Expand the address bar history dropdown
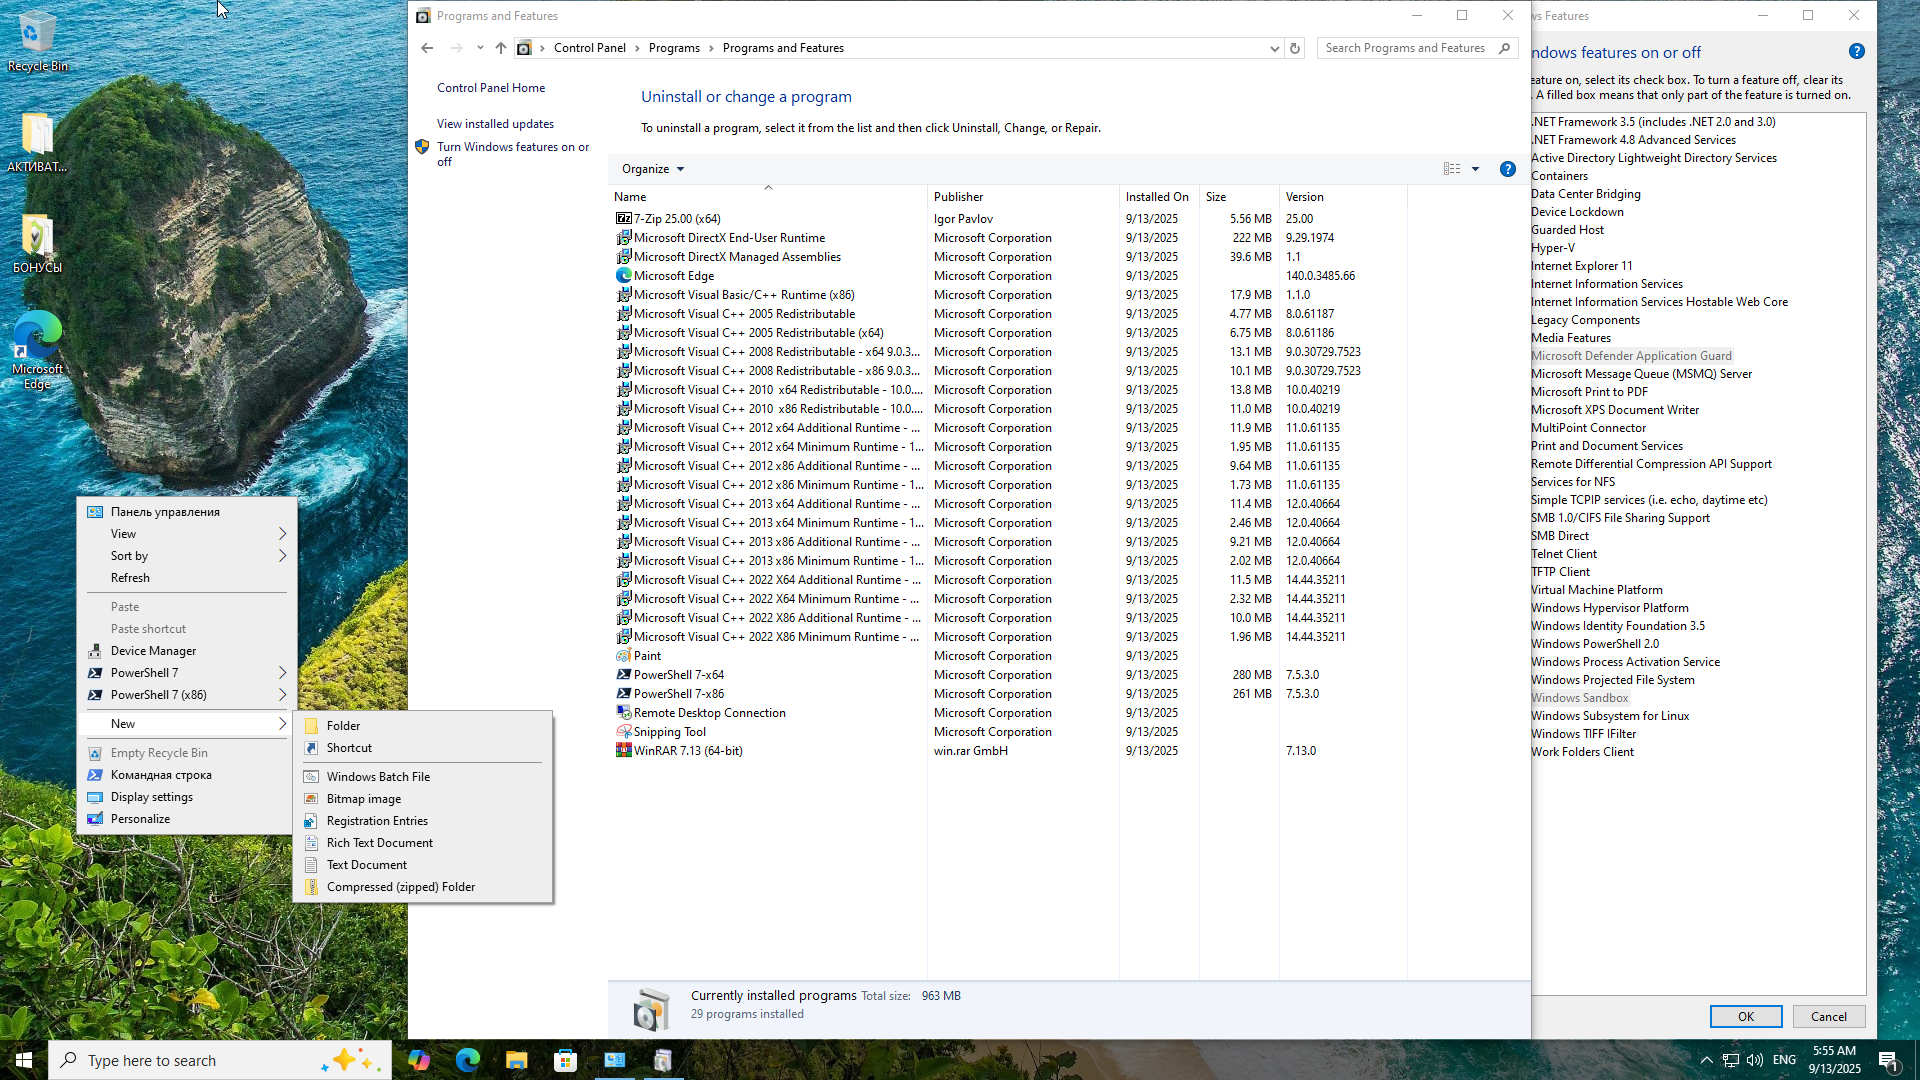This screenshot has width=1920, height=1080. coord(1274,48)
